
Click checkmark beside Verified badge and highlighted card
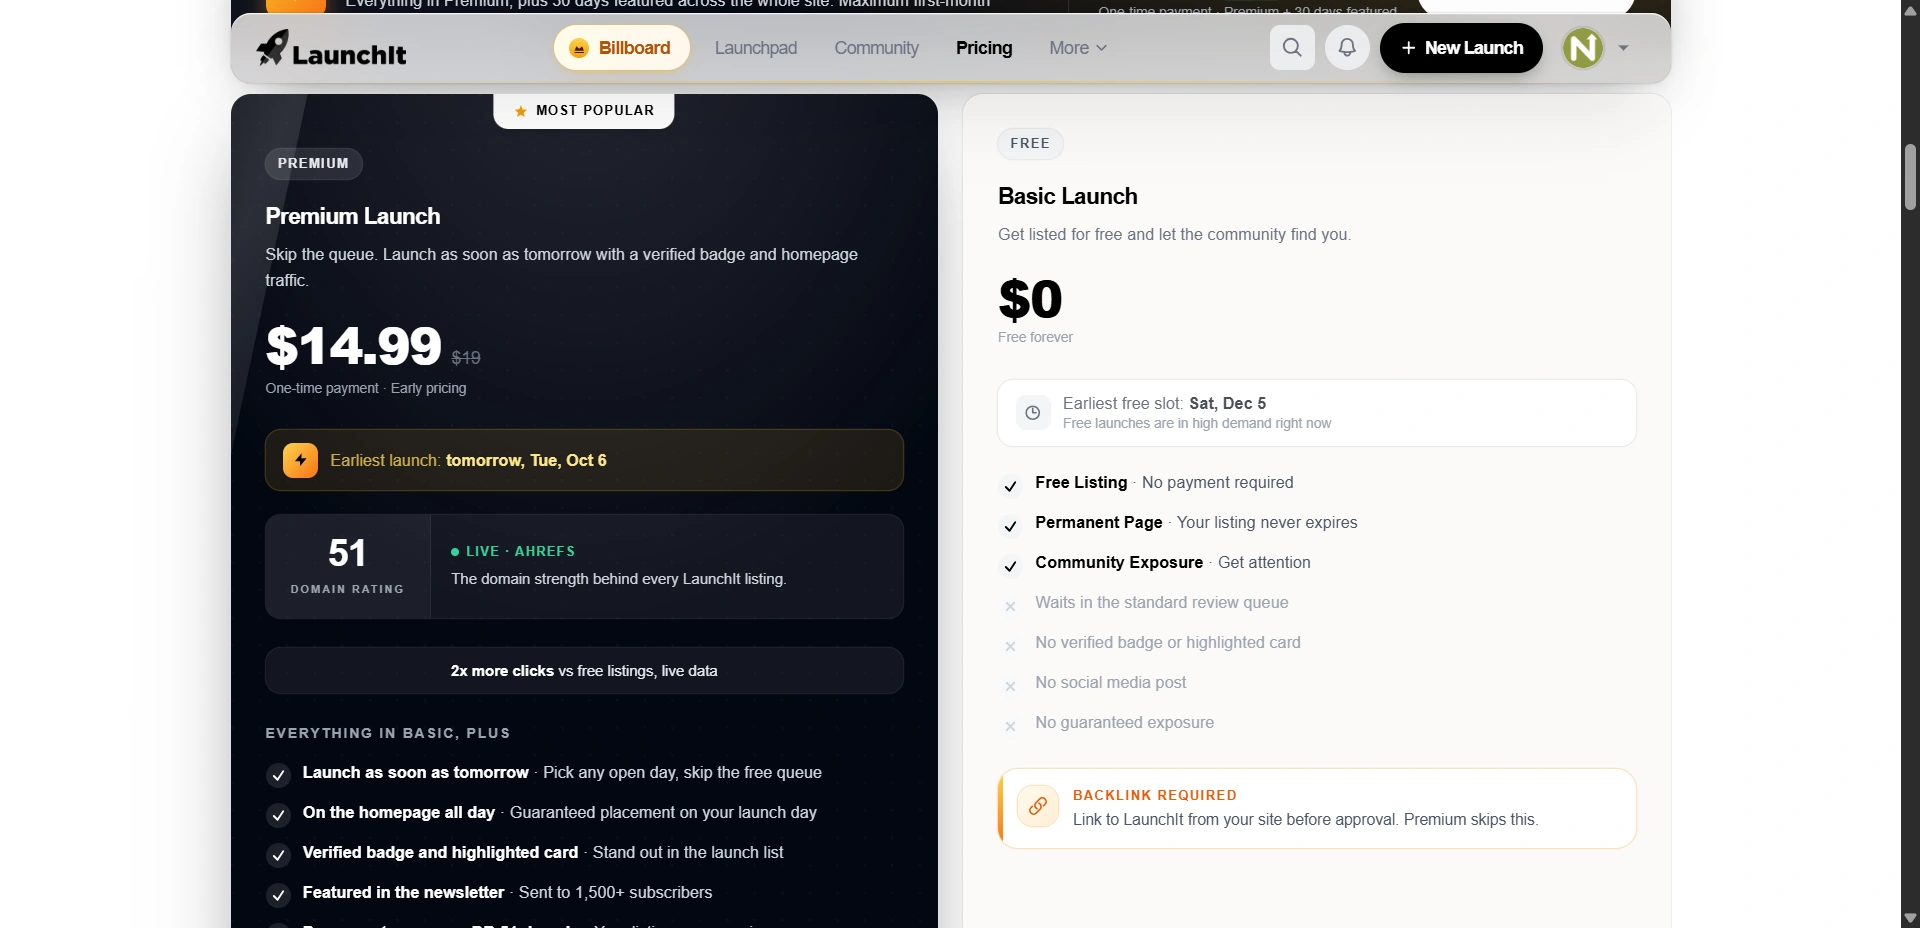[x=278, y=856]
